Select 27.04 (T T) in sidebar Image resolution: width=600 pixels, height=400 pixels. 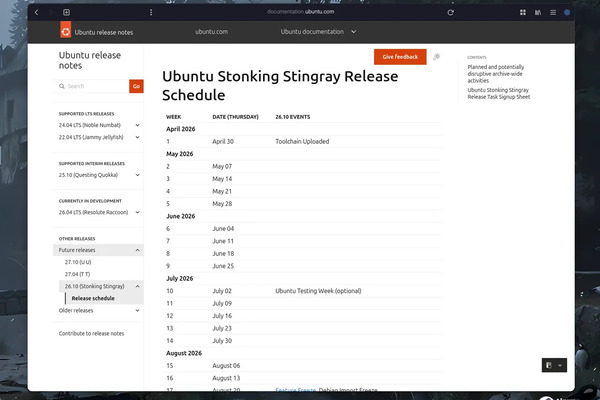pos(78,274)
